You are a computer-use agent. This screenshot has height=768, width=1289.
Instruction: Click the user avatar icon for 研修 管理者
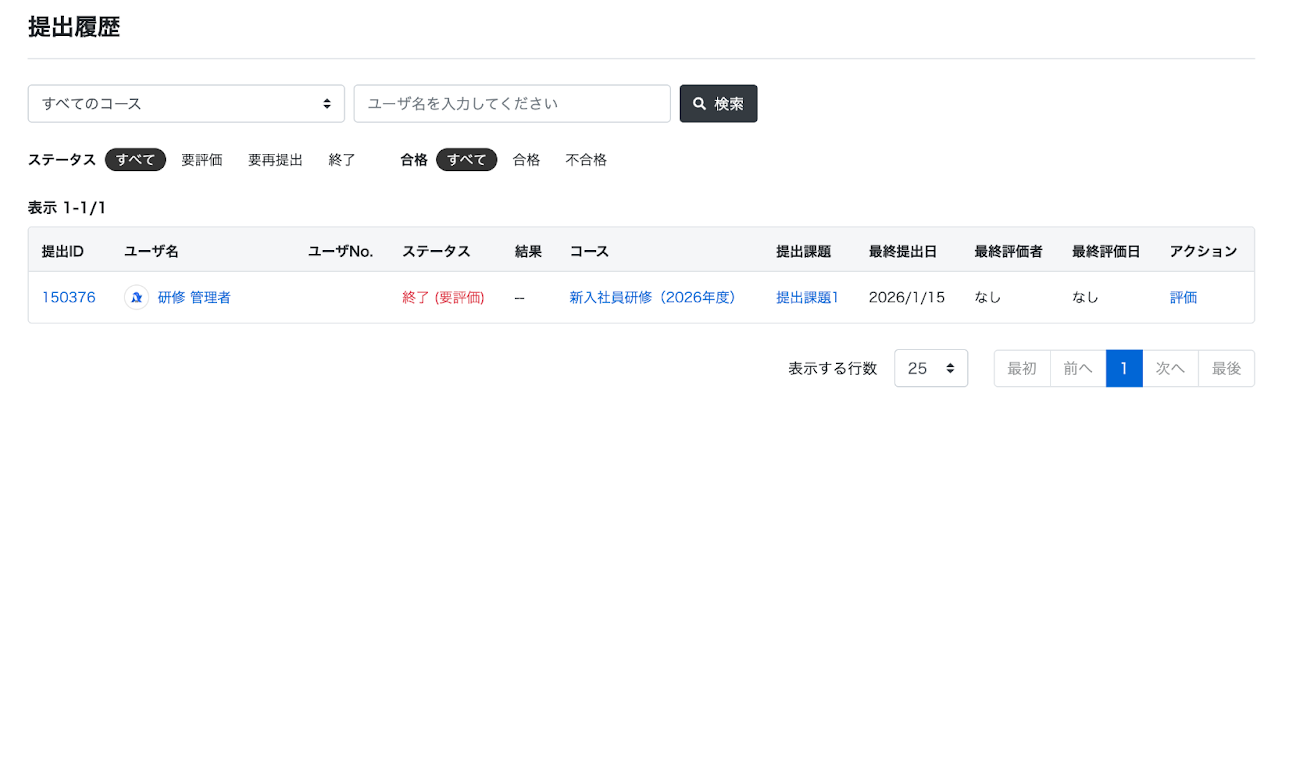tap(137, 297)
